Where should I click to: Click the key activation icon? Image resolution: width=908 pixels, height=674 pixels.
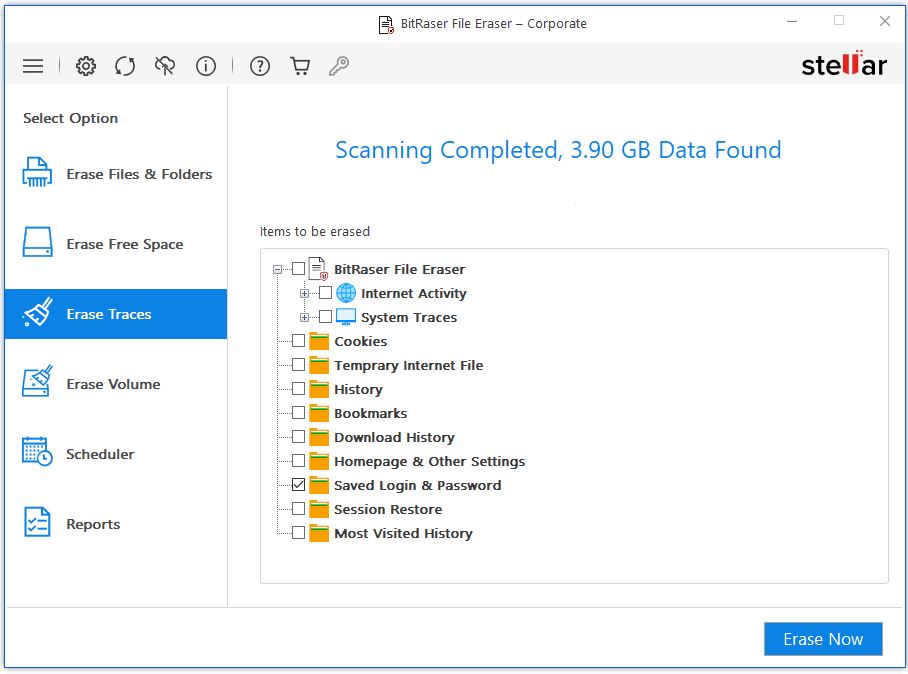pyautogui.click(x=339, y=66)
